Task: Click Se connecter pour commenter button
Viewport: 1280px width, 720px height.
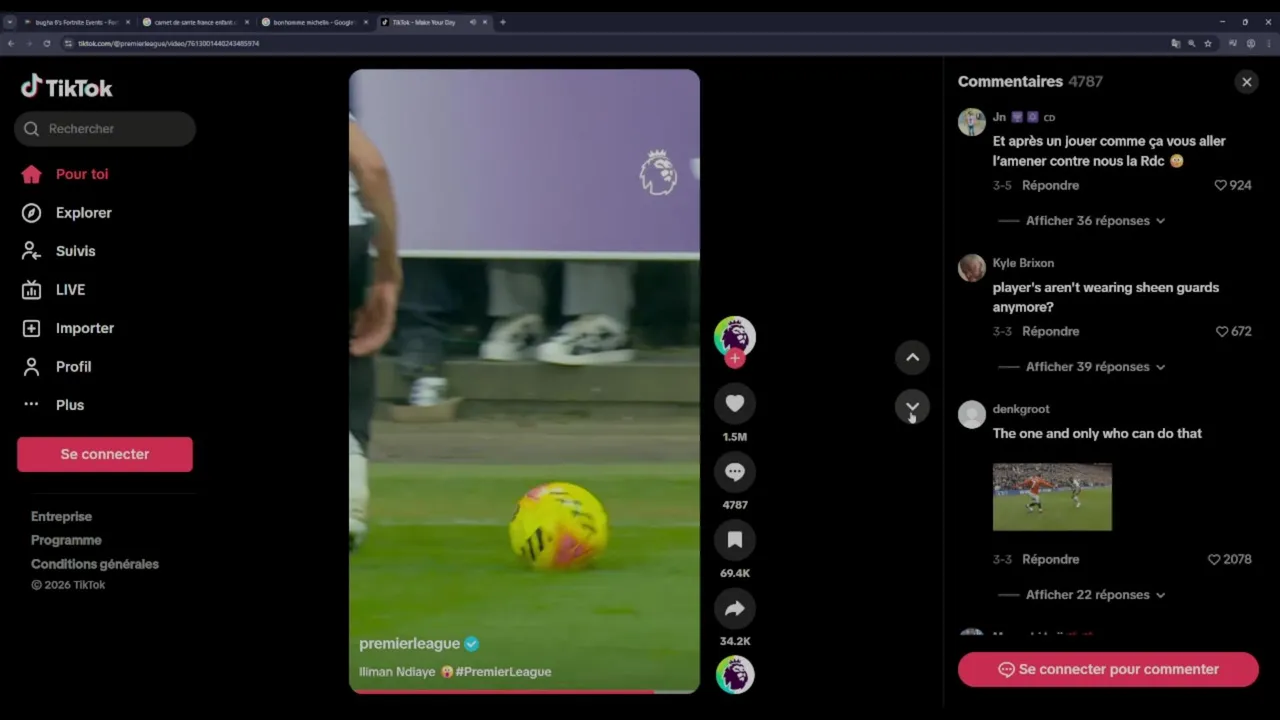Action: coord(1108,670)
